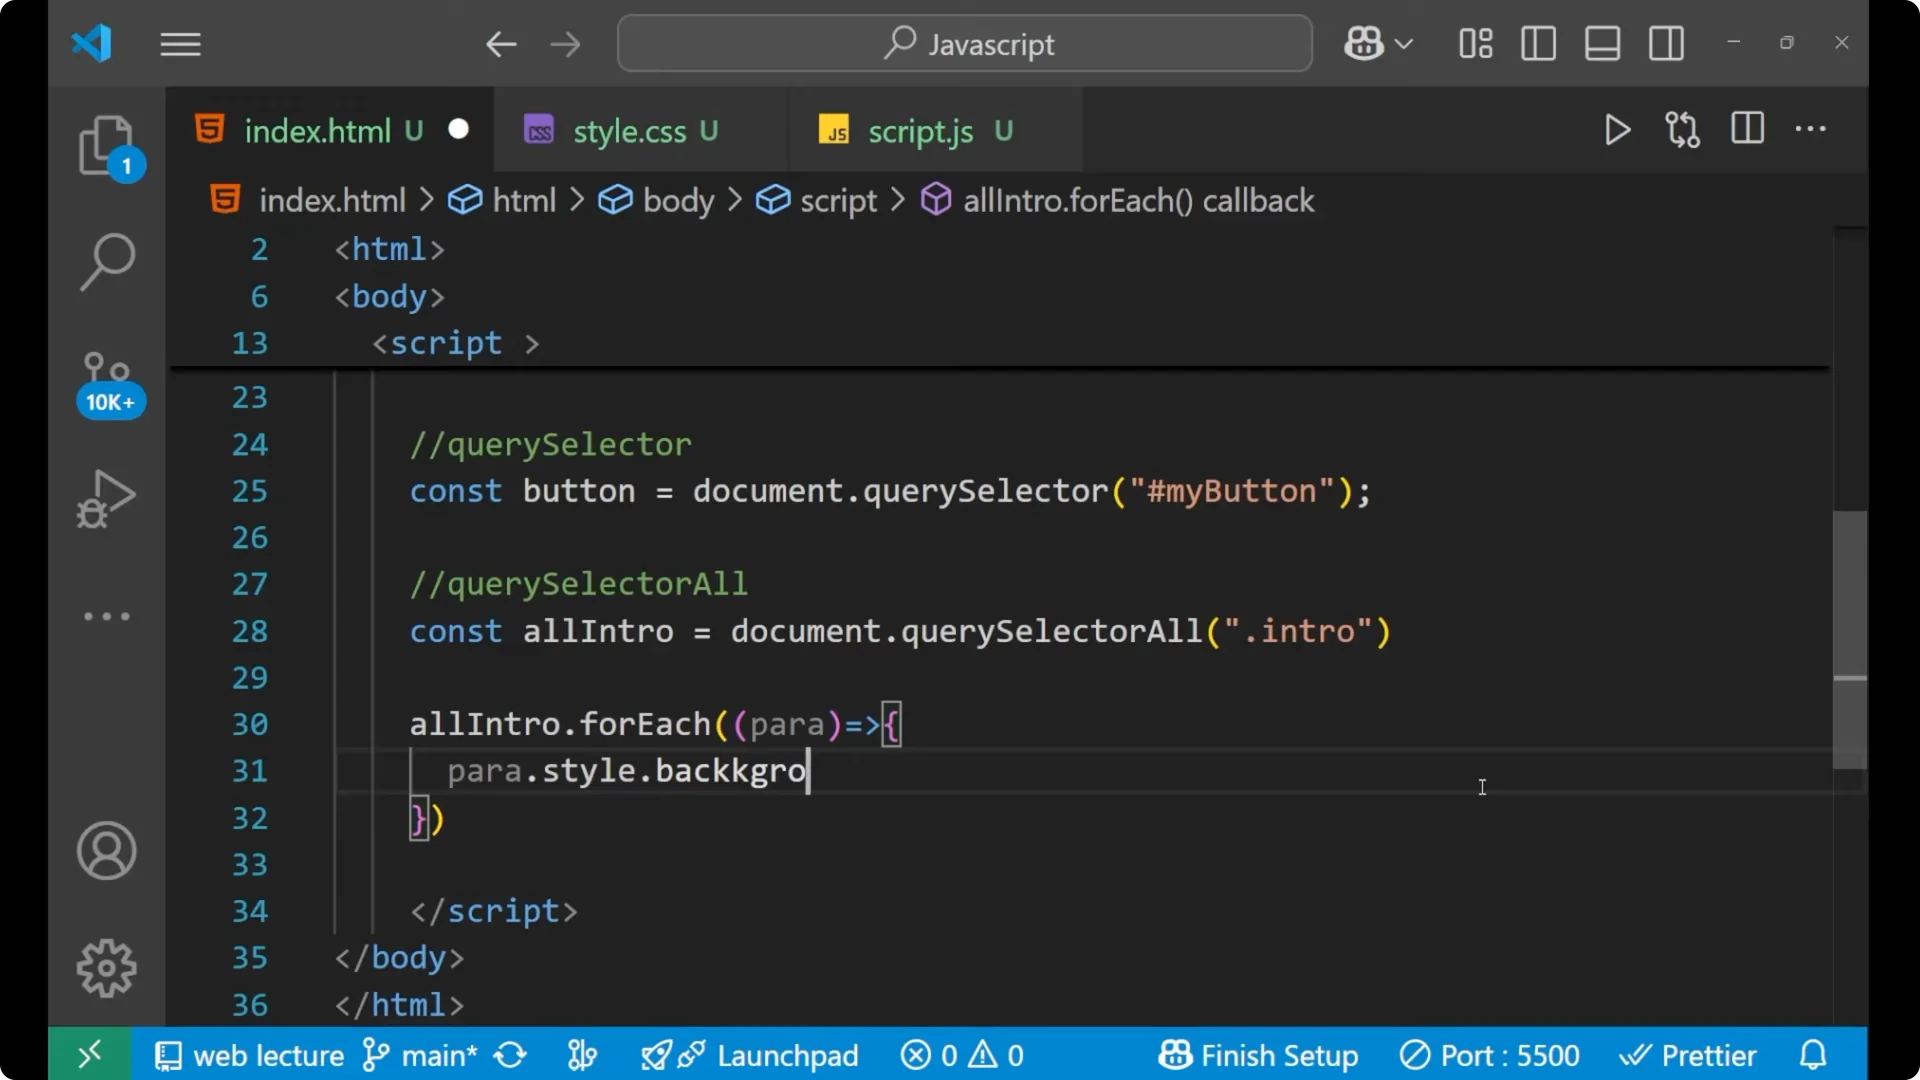
Task: Toggle the secondary sidebar visibility
Action: pyautogui.click(x=1666, y=43)
